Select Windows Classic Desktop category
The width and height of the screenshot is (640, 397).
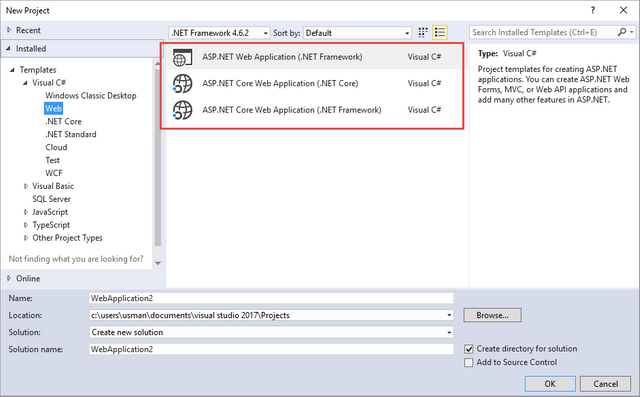click(91, 95)
